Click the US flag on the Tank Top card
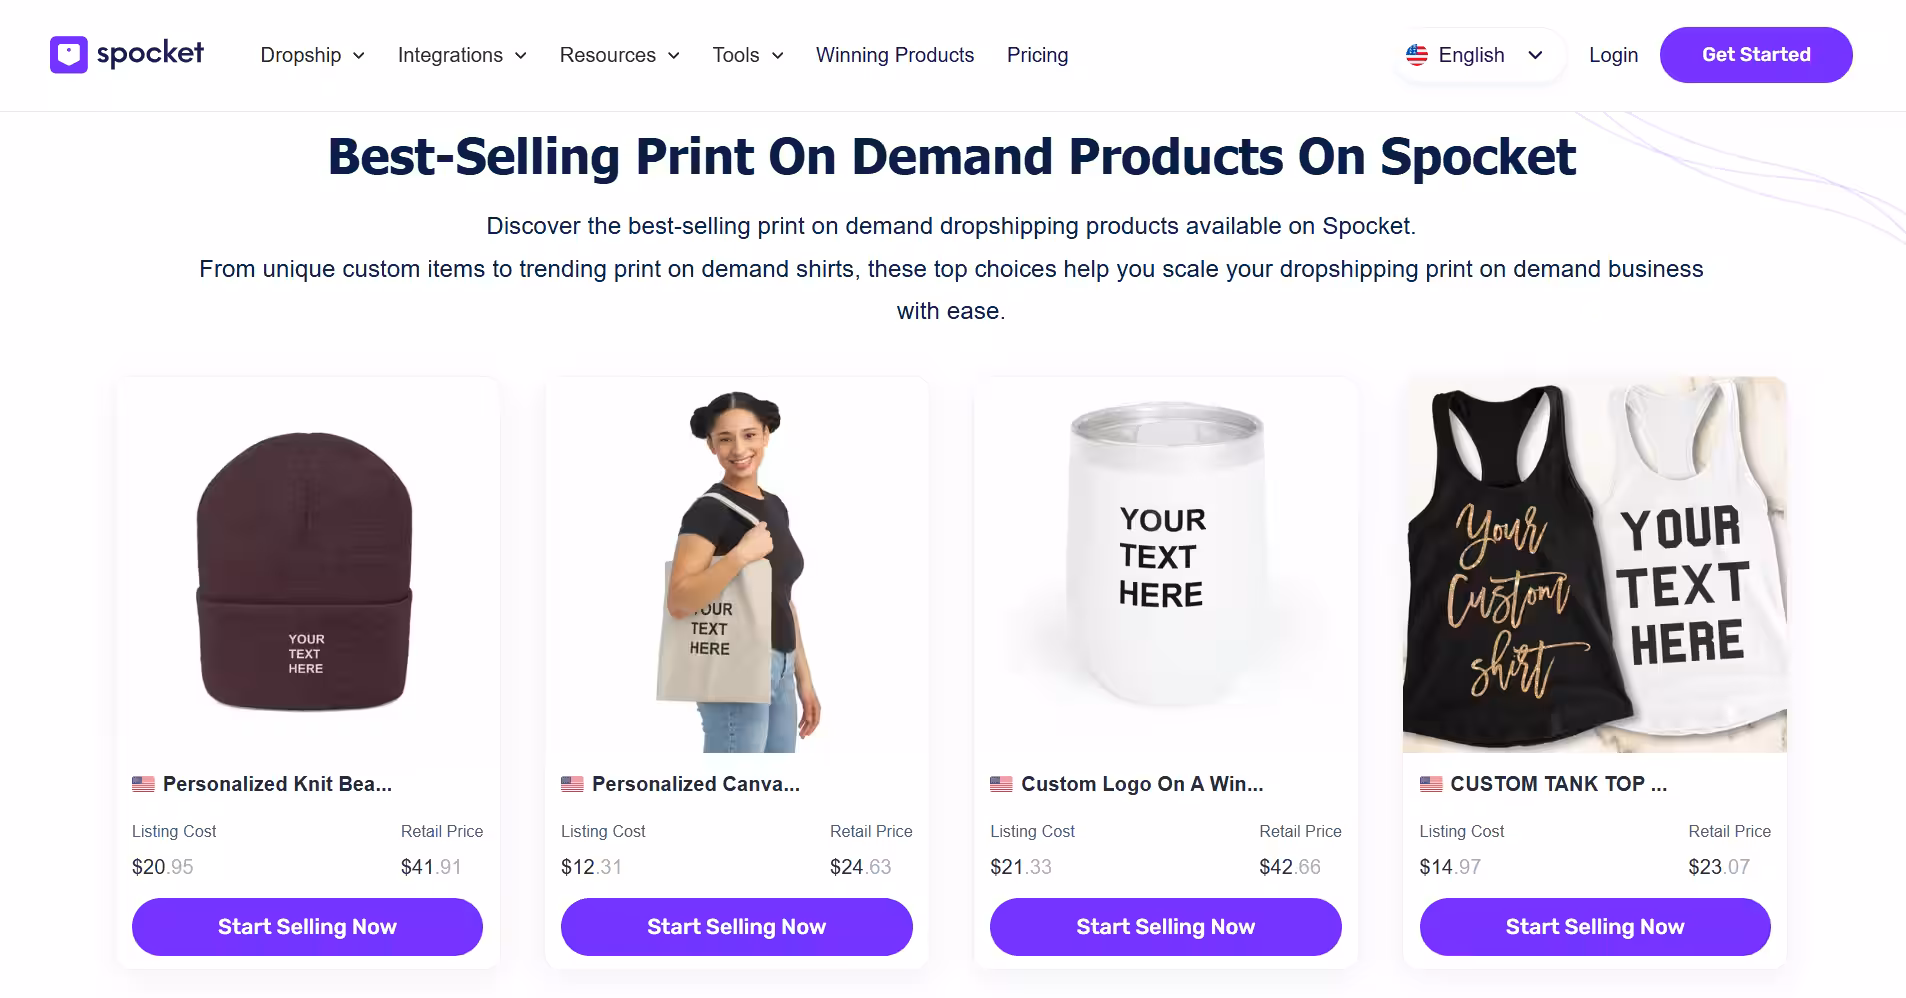 click(x=1429, y=783)
